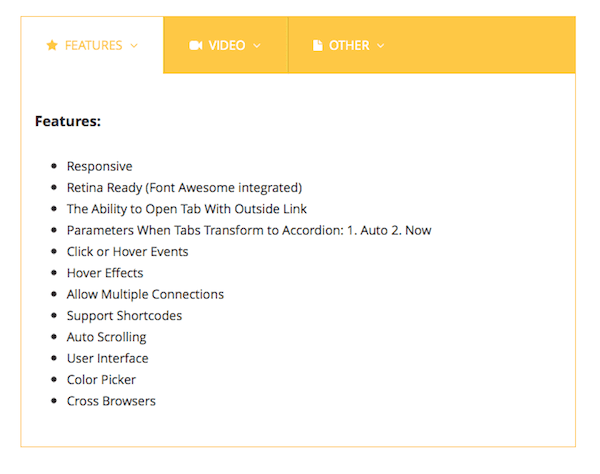Click the "Support Shortcodes" item
Image resolution: width=600 pixels, height=474 pixels.
[x=124, y=316]
